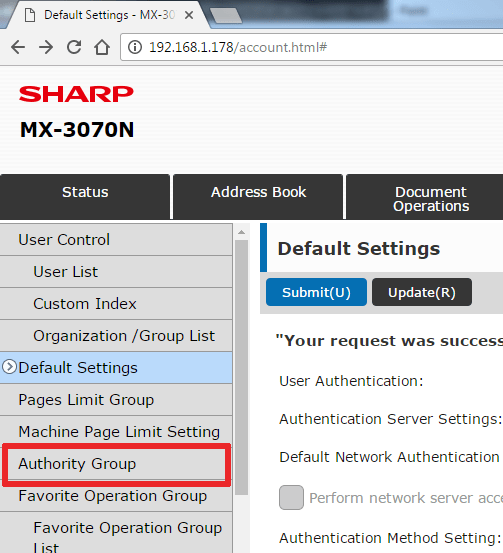The height and width of the screenshot is (553, 503).
Task: Click the User Authentication label
Action: click(351, 381)
